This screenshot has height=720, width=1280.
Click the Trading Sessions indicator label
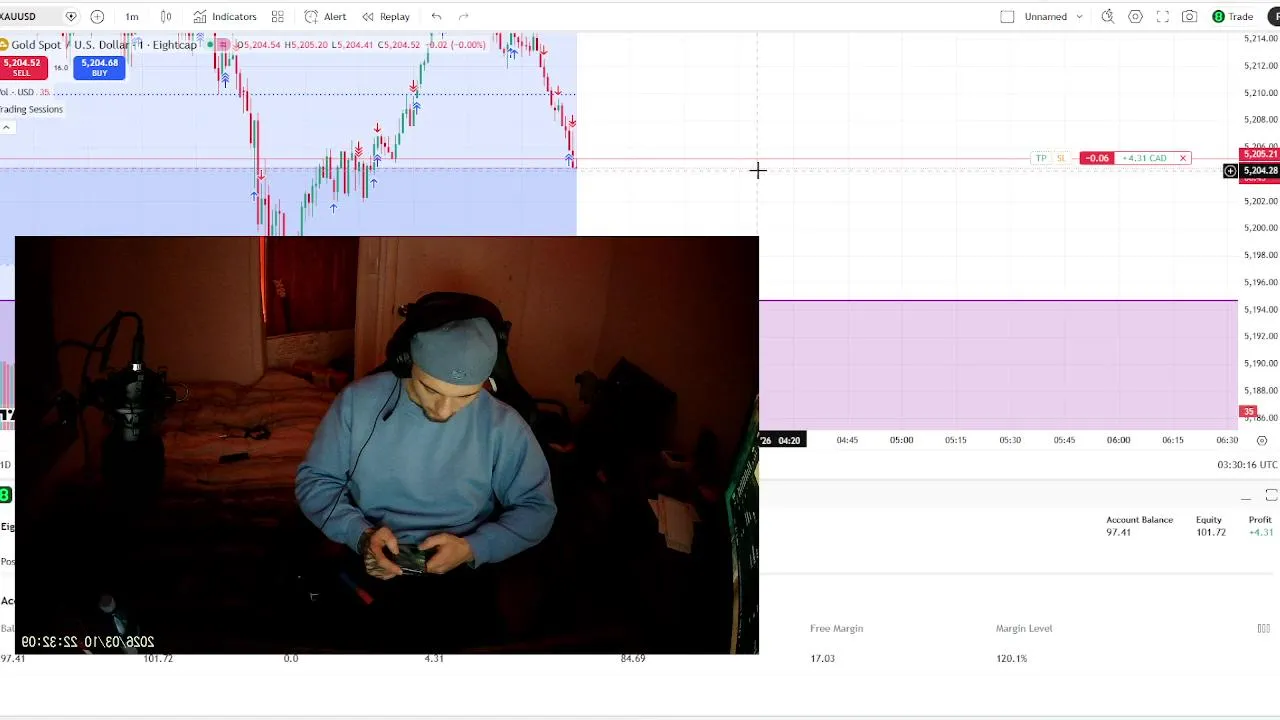click(31, 109)
